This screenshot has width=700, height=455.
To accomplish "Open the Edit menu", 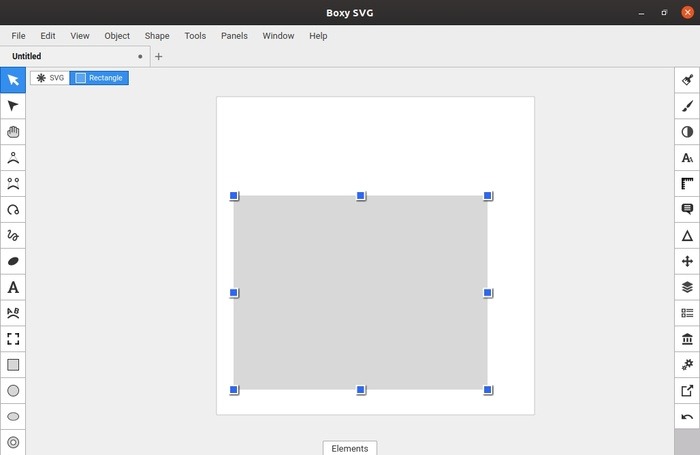I will 48,36.
